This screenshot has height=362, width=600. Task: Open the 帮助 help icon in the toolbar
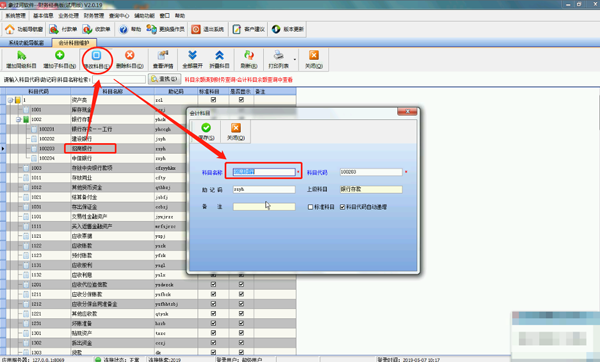(123, 29)
